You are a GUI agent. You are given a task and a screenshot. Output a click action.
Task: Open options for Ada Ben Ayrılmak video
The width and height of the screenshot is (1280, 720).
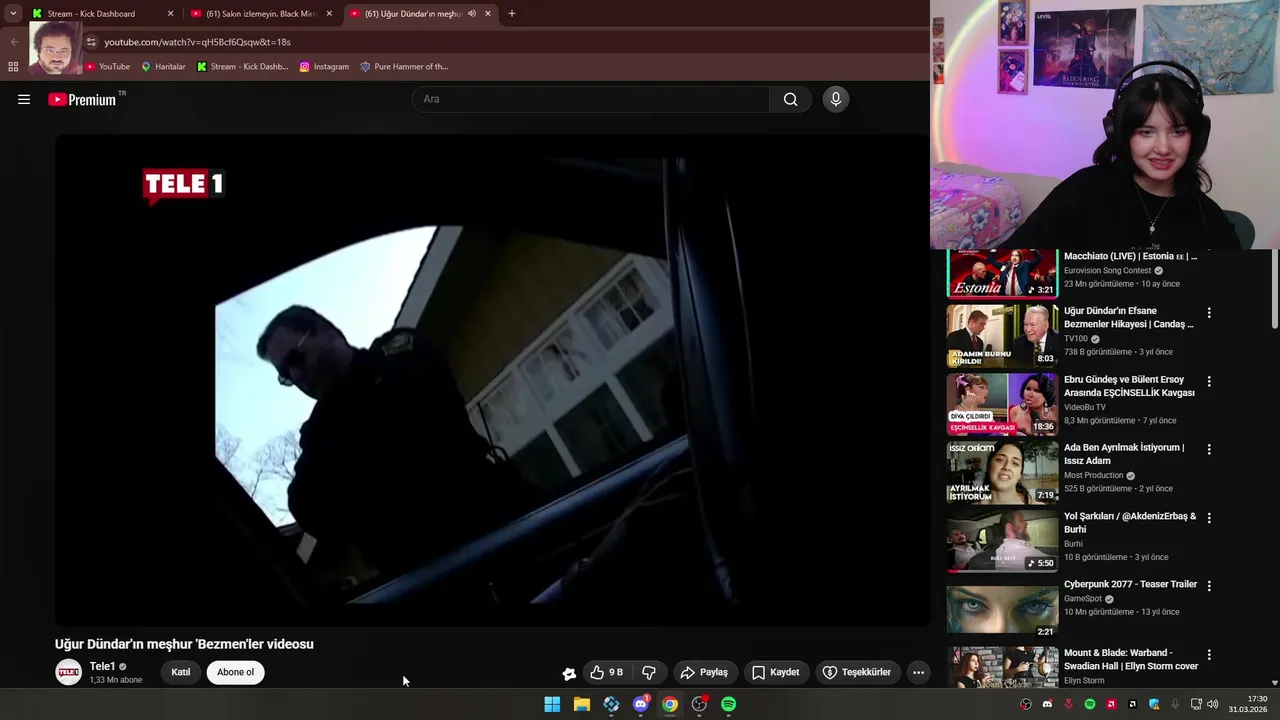[1209, 450]
